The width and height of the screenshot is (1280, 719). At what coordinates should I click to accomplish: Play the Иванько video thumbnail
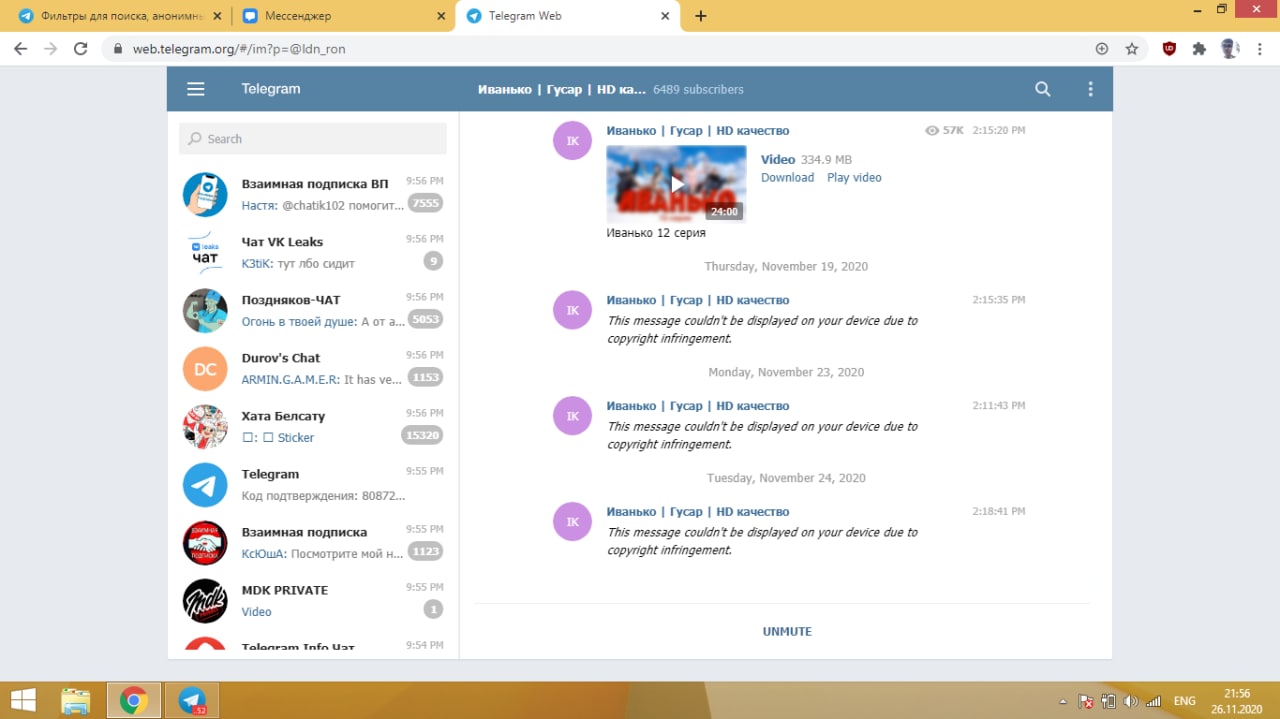click(x=676, y=184)
